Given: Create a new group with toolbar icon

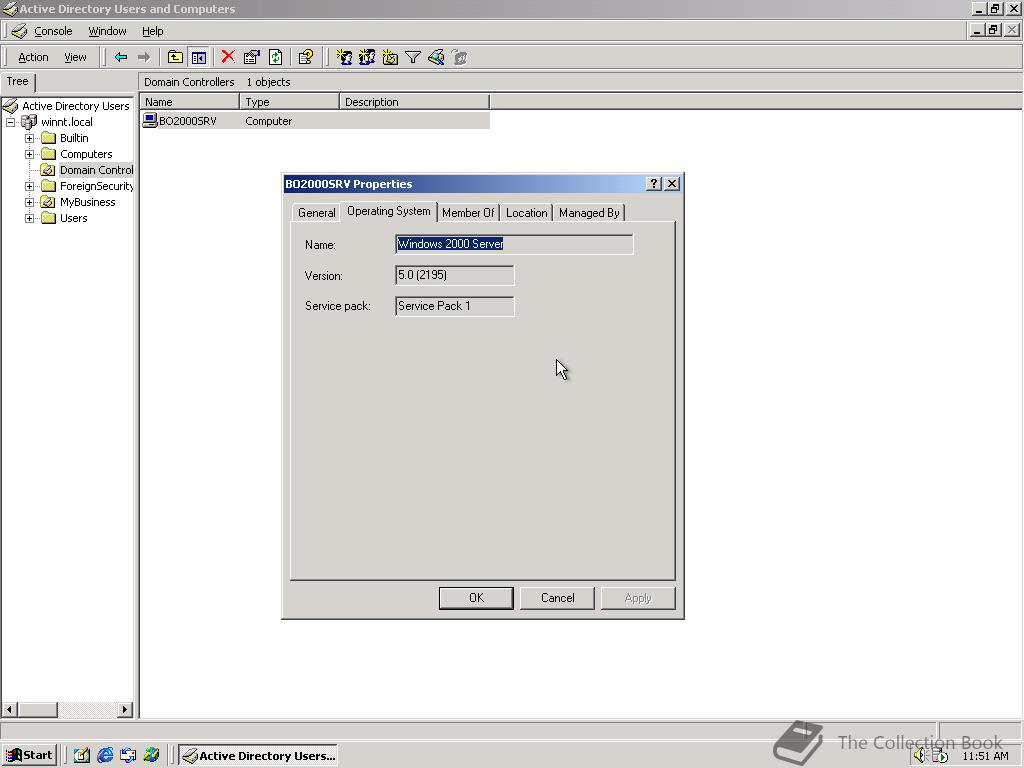Looking at the screenshot, I should pos(367,57).
